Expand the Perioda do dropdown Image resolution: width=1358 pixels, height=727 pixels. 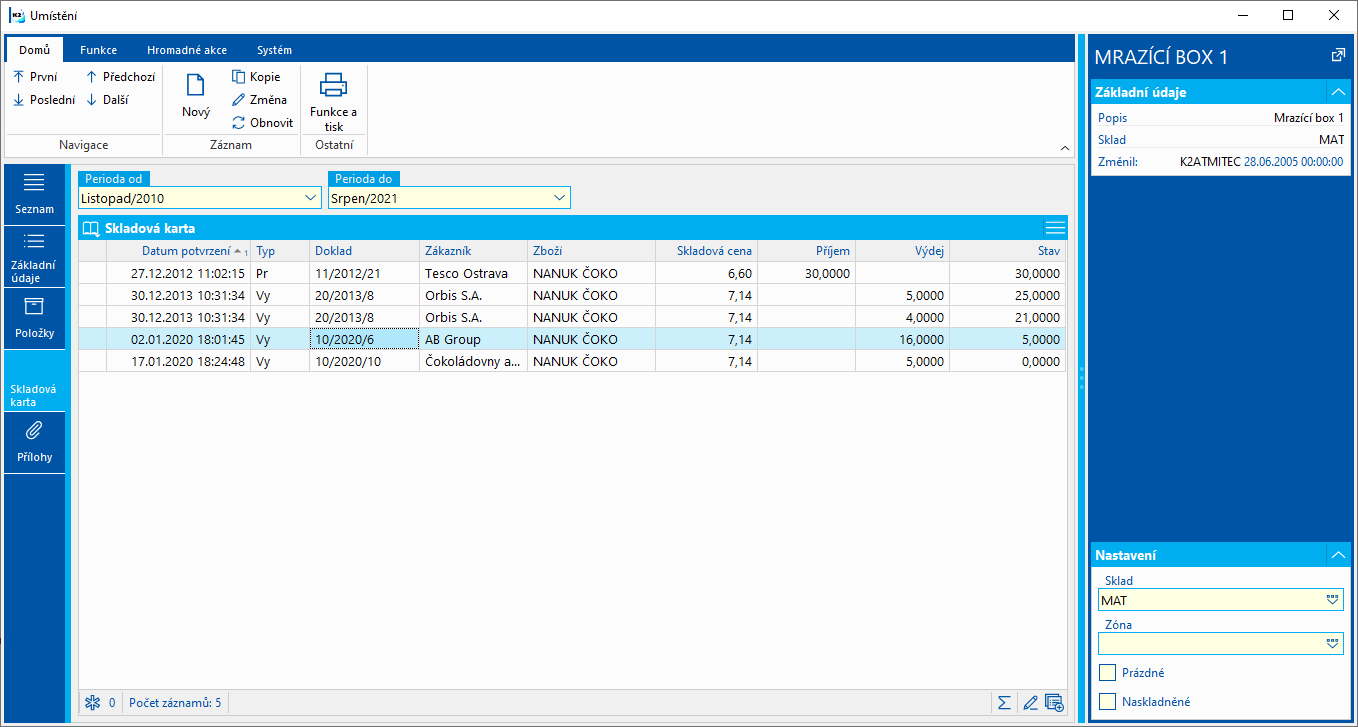point(559,199)
